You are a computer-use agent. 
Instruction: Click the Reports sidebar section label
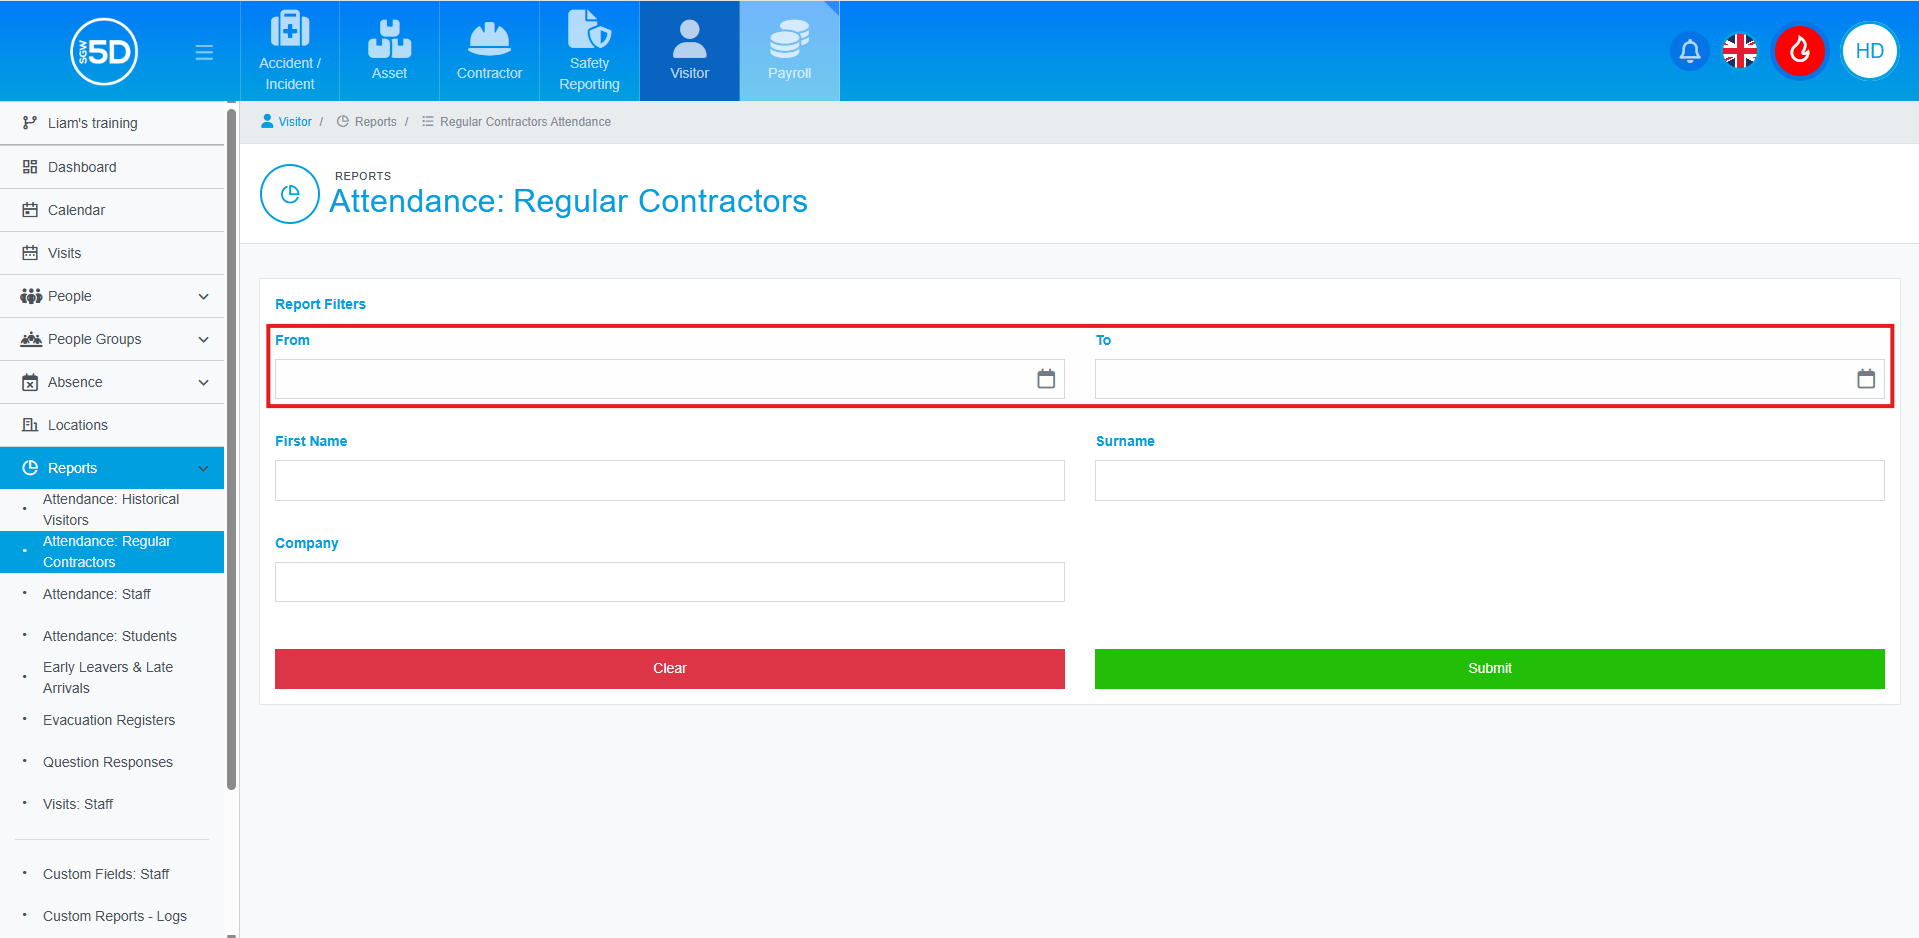click(72, 468)
